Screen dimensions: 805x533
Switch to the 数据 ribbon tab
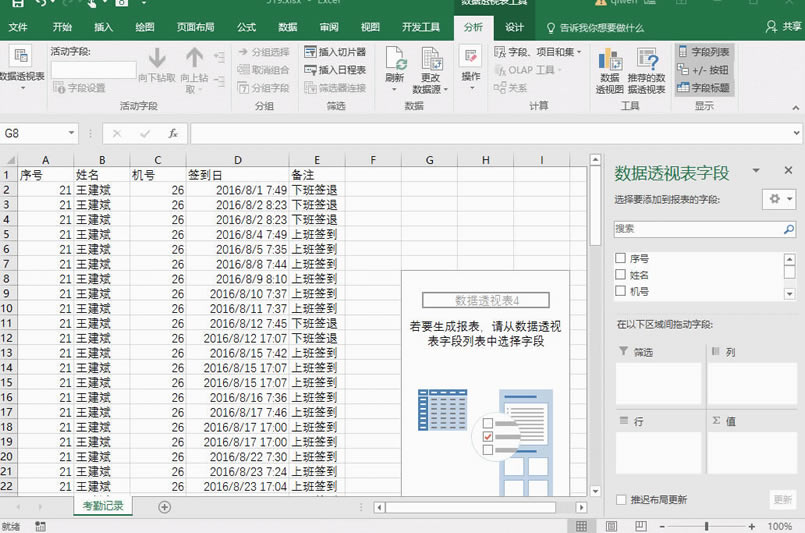288,27
